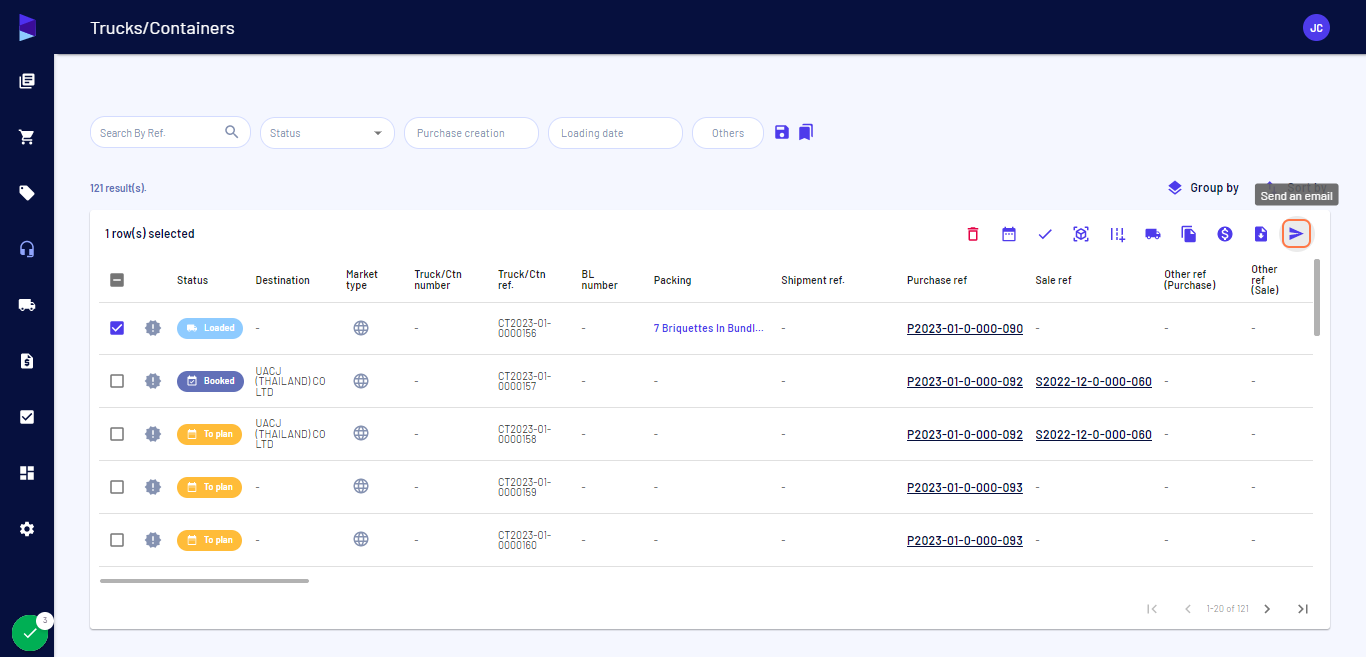Open the 7 Briquettes In Bundl... packing link

709,328
